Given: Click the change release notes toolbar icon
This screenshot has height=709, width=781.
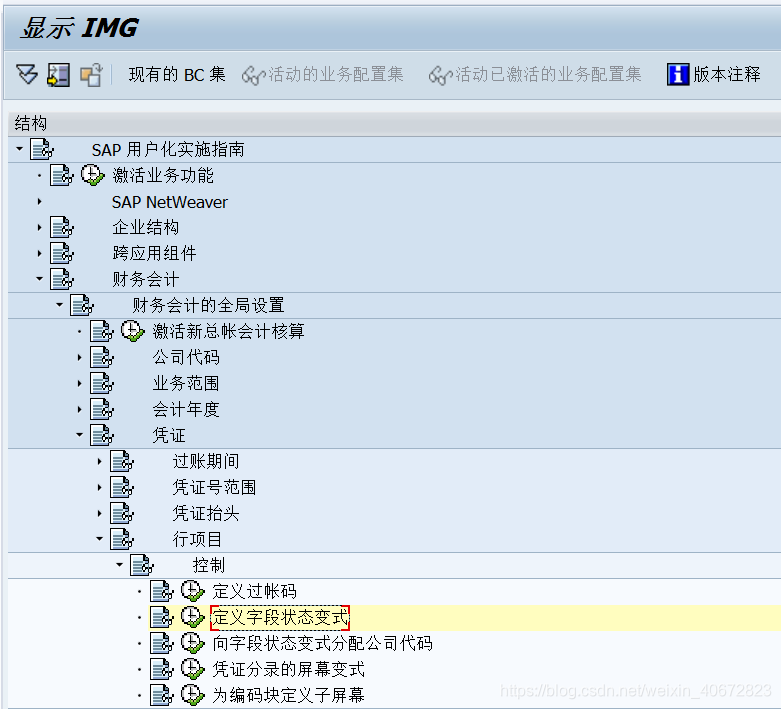Looking at the screenshot, I should (x=91, y=75).
